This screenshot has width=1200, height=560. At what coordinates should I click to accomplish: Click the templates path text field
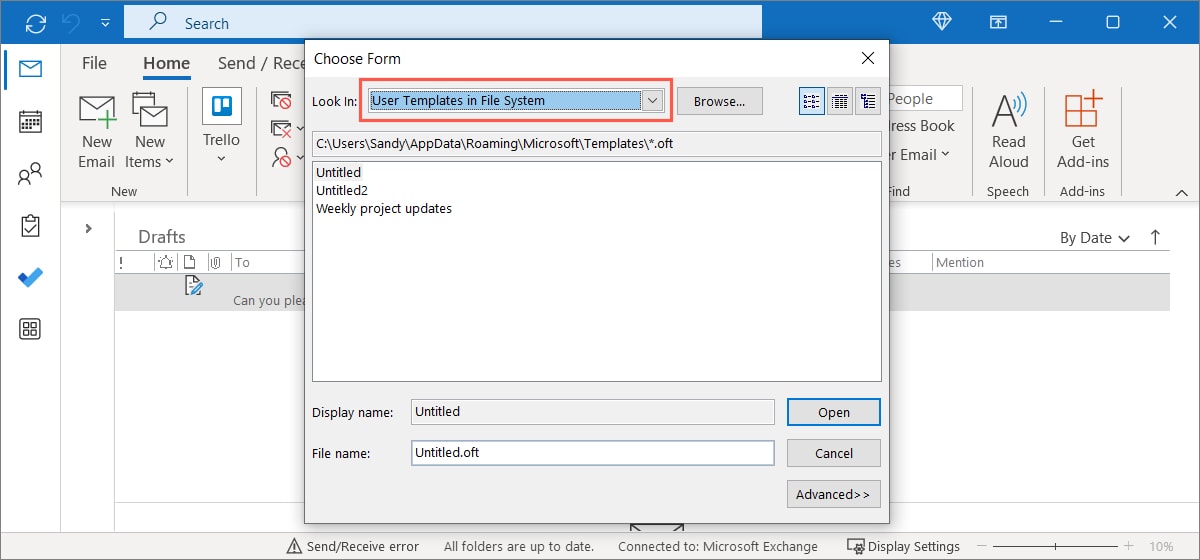tap(596, 143)
